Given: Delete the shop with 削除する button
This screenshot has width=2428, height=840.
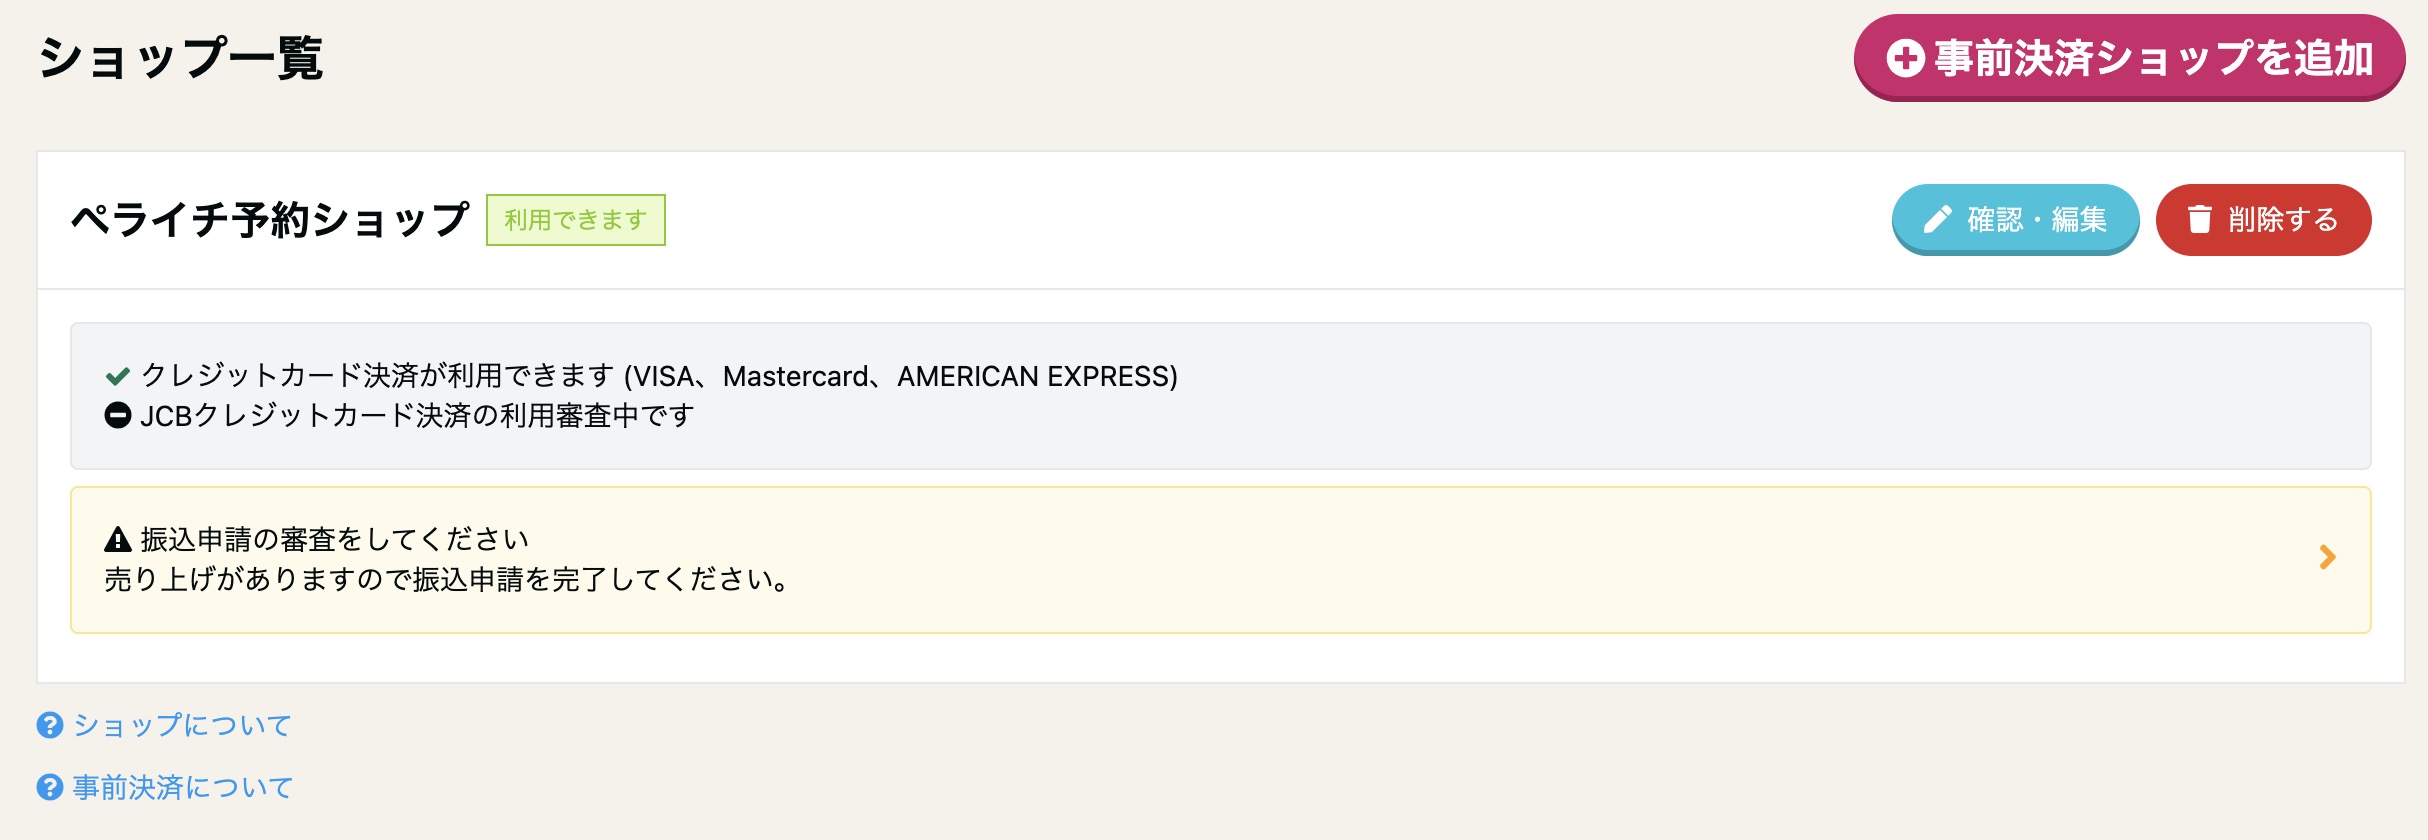Looking at the screenshot, I should pos(2263,219).
